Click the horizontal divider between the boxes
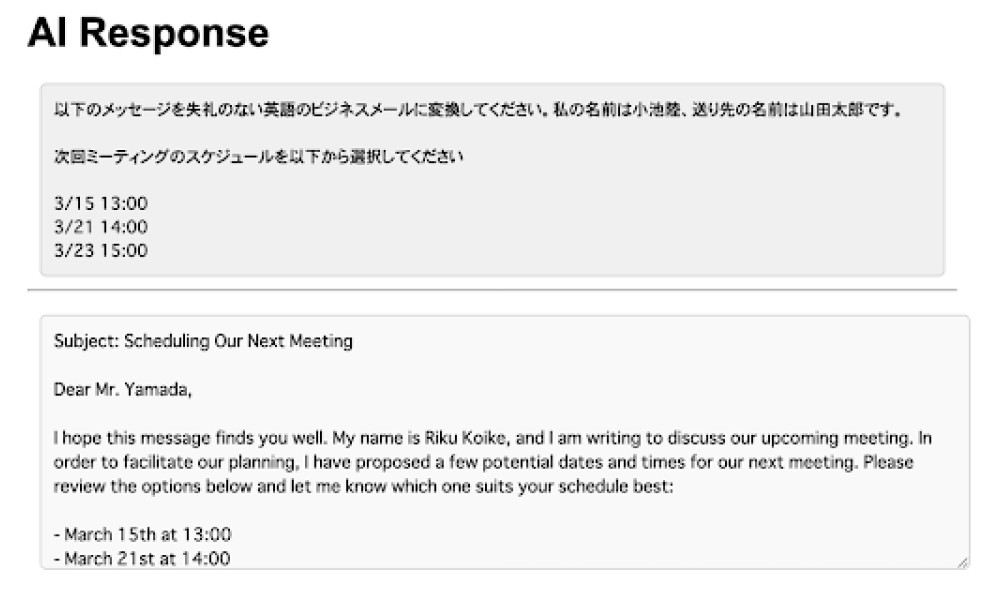1000x600 pixels. tap(492, 290)
